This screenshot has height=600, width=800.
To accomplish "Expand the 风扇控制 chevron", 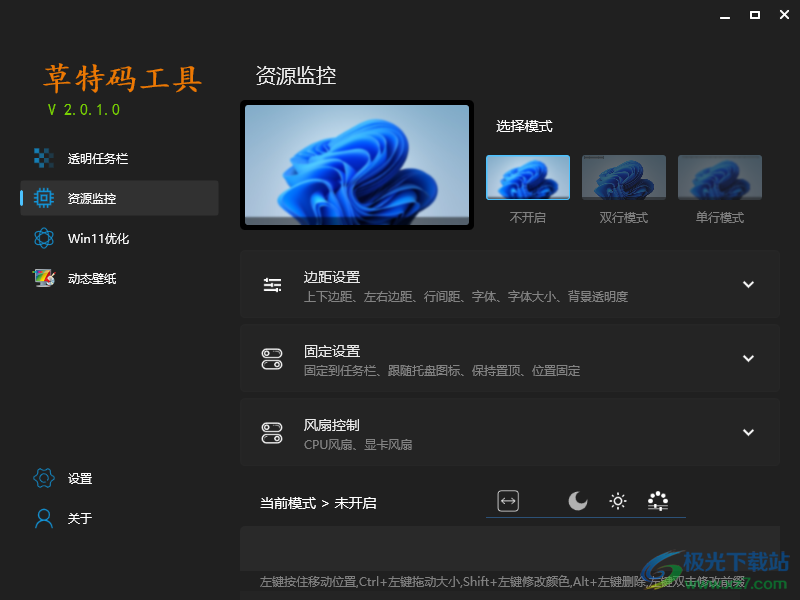I will tap(748, 433).
